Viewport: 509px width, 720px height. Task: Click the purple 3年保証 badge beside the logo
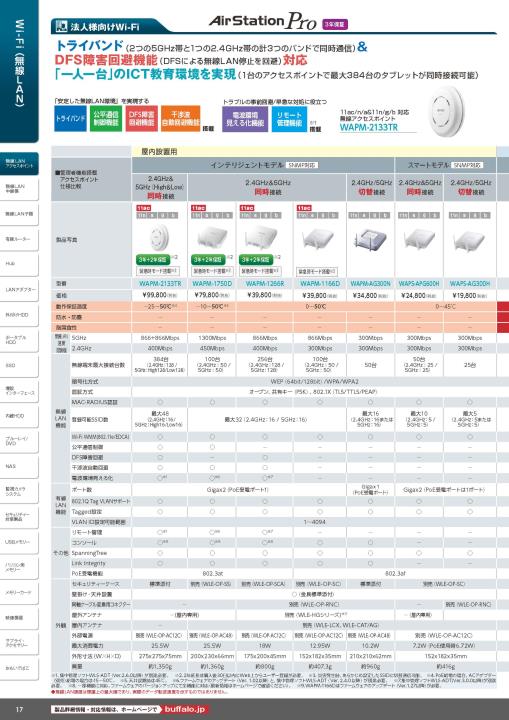pos(334,24)
